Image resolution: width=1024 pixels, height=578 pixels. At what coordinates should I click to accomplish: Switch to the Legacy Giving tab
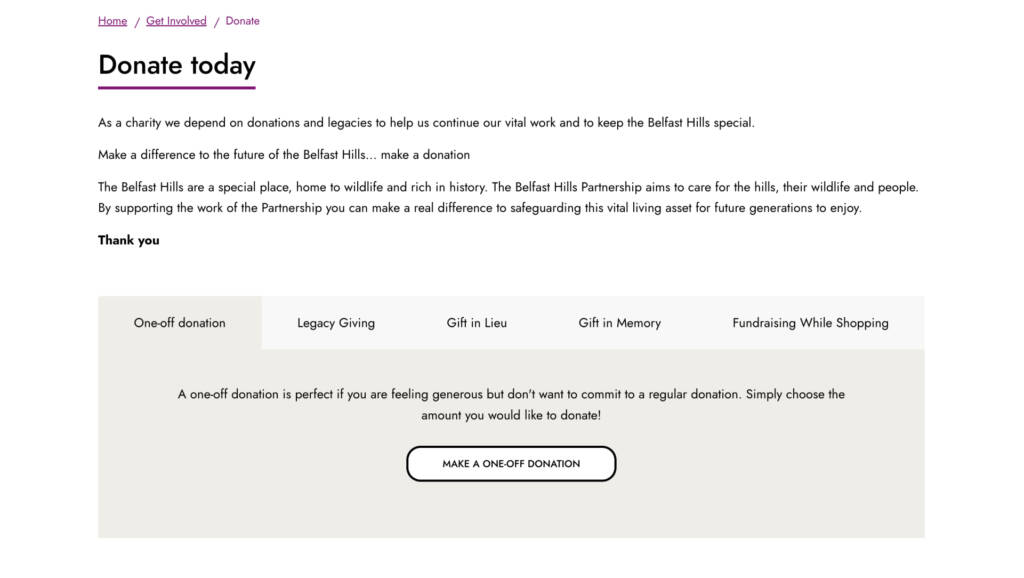(x=336, y=323)
